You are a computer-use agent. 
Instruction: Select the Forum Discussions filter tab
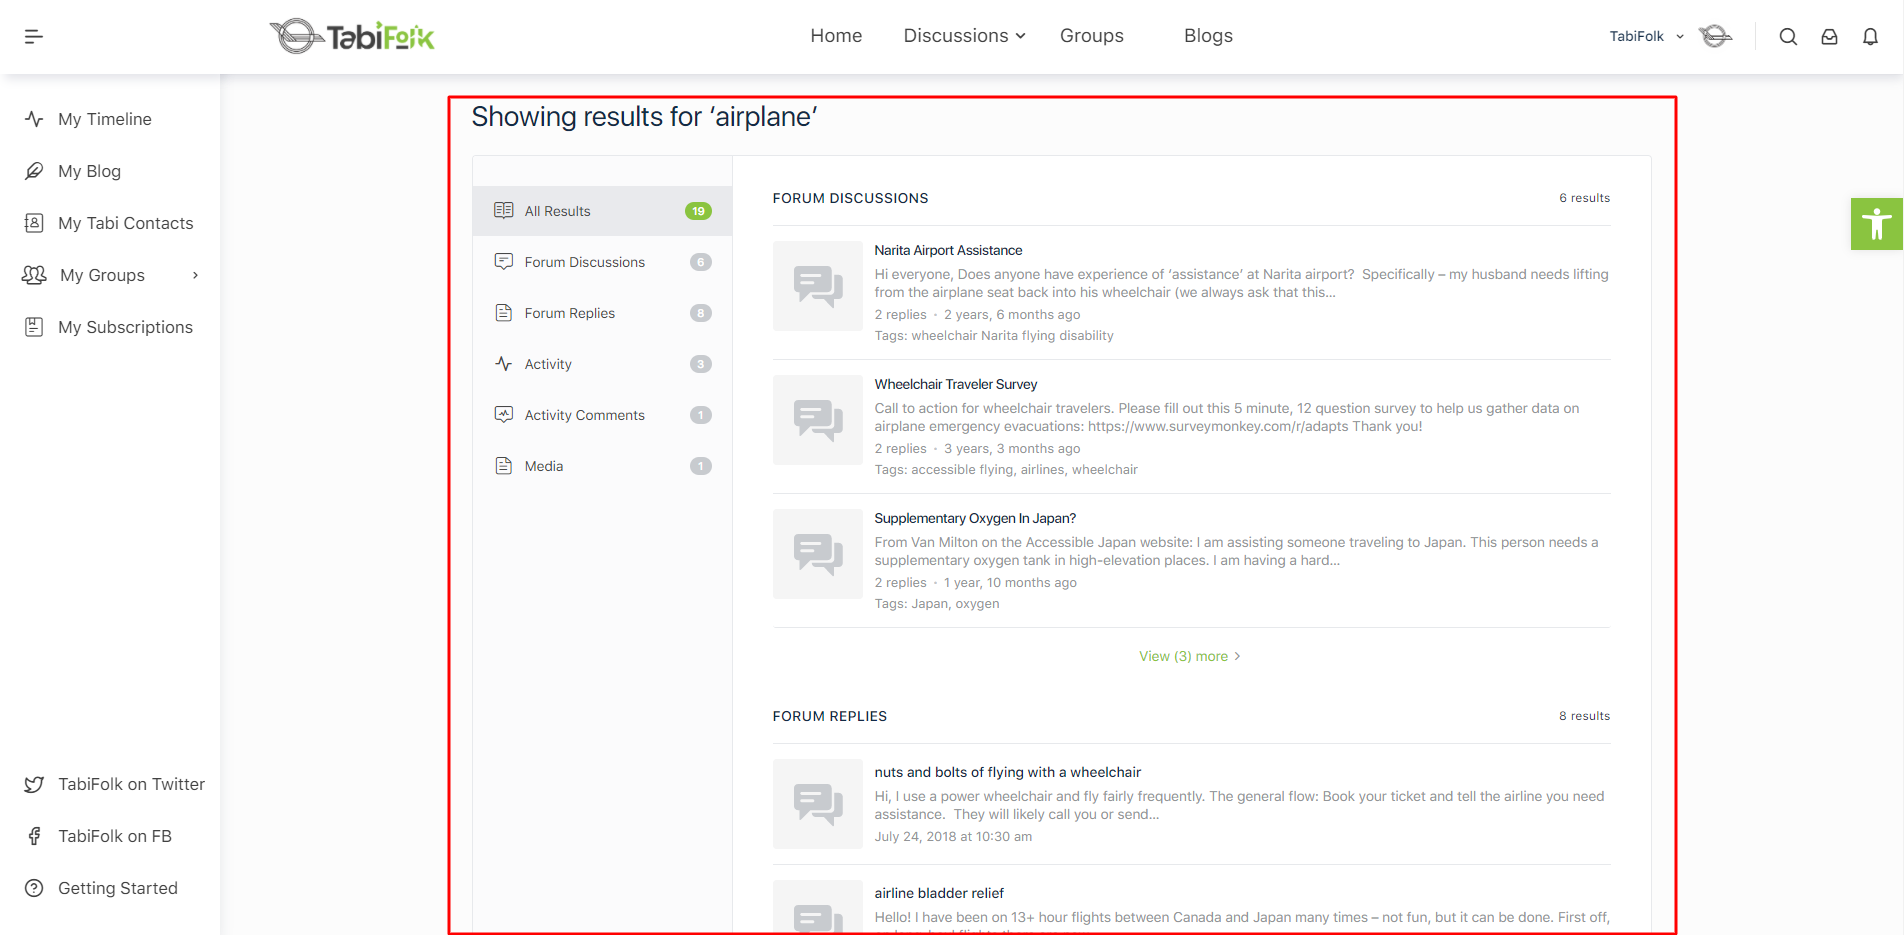click(603, 262)
